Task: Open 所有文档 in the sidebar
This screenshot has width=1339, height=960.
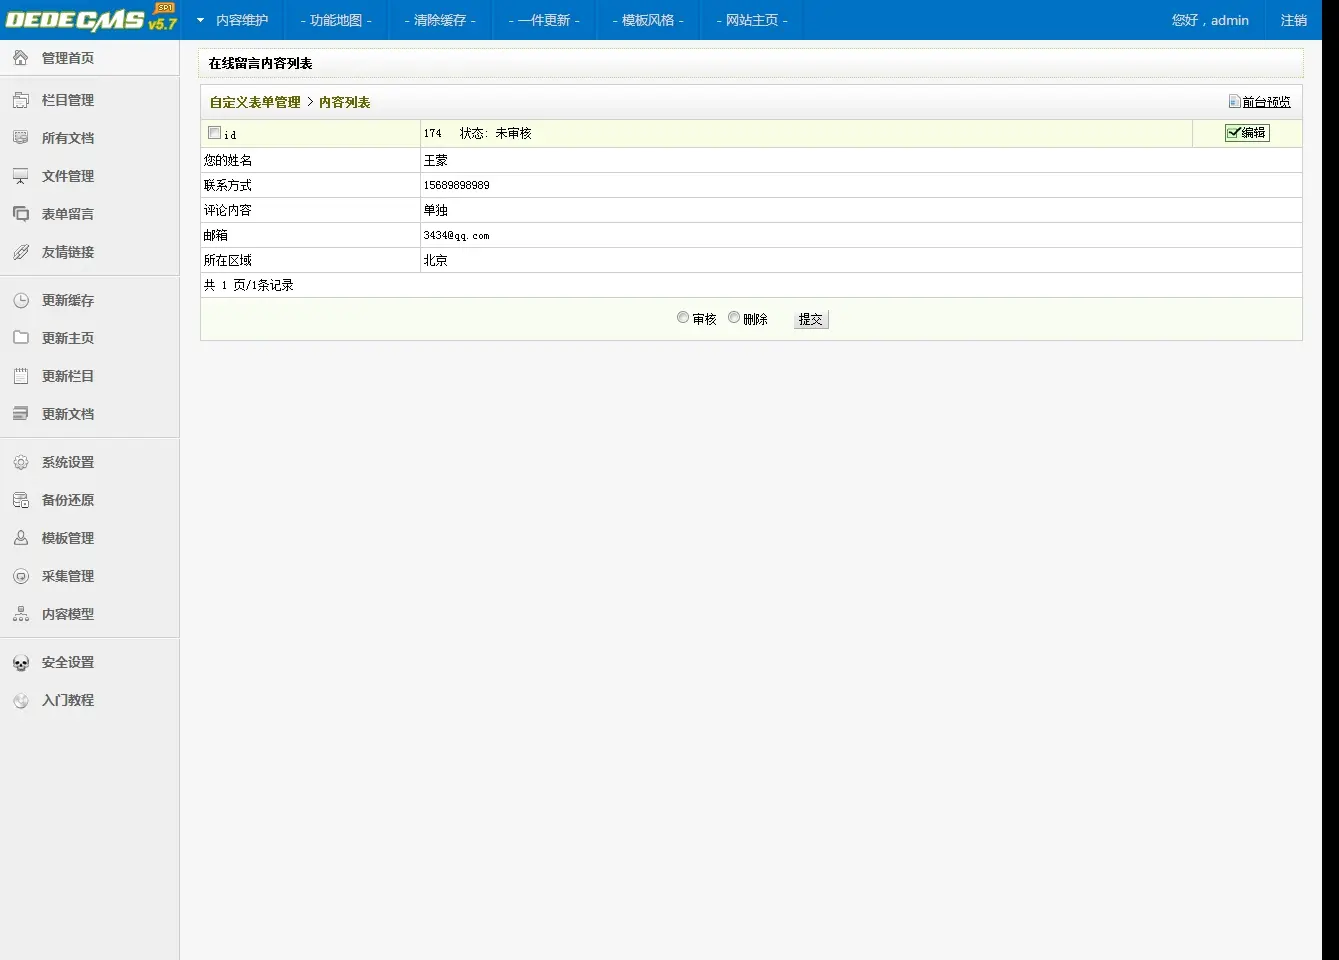Action: point(68,138)
